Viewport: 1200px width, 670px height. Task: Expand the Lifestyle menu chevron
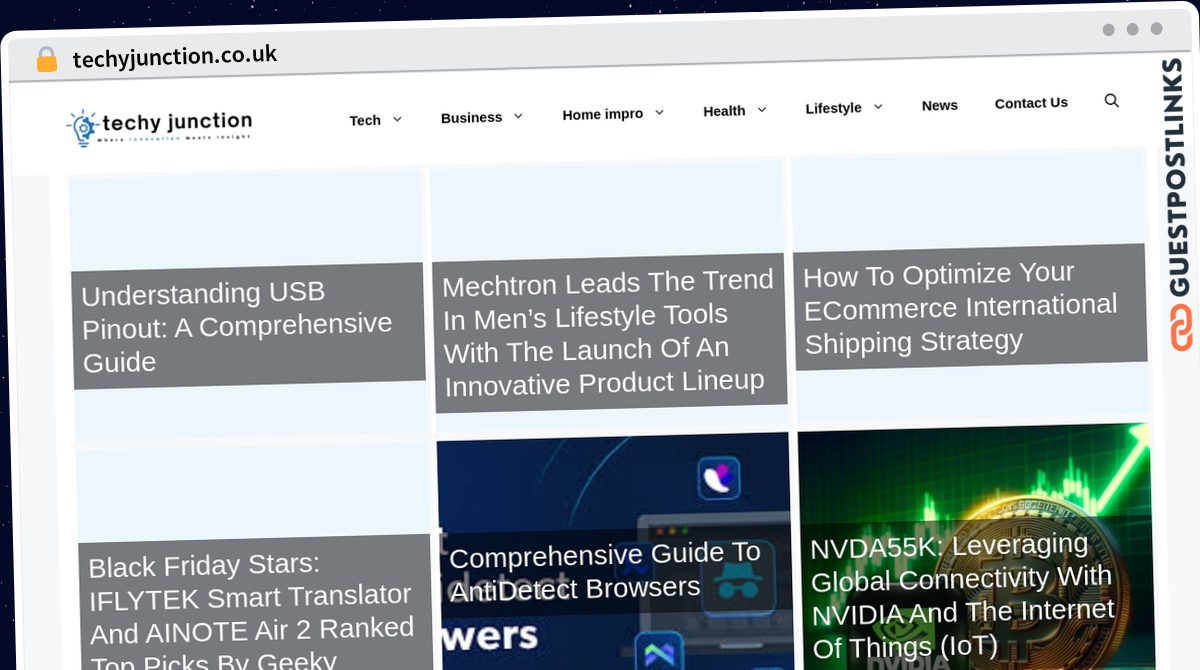[x=878, y=106]
